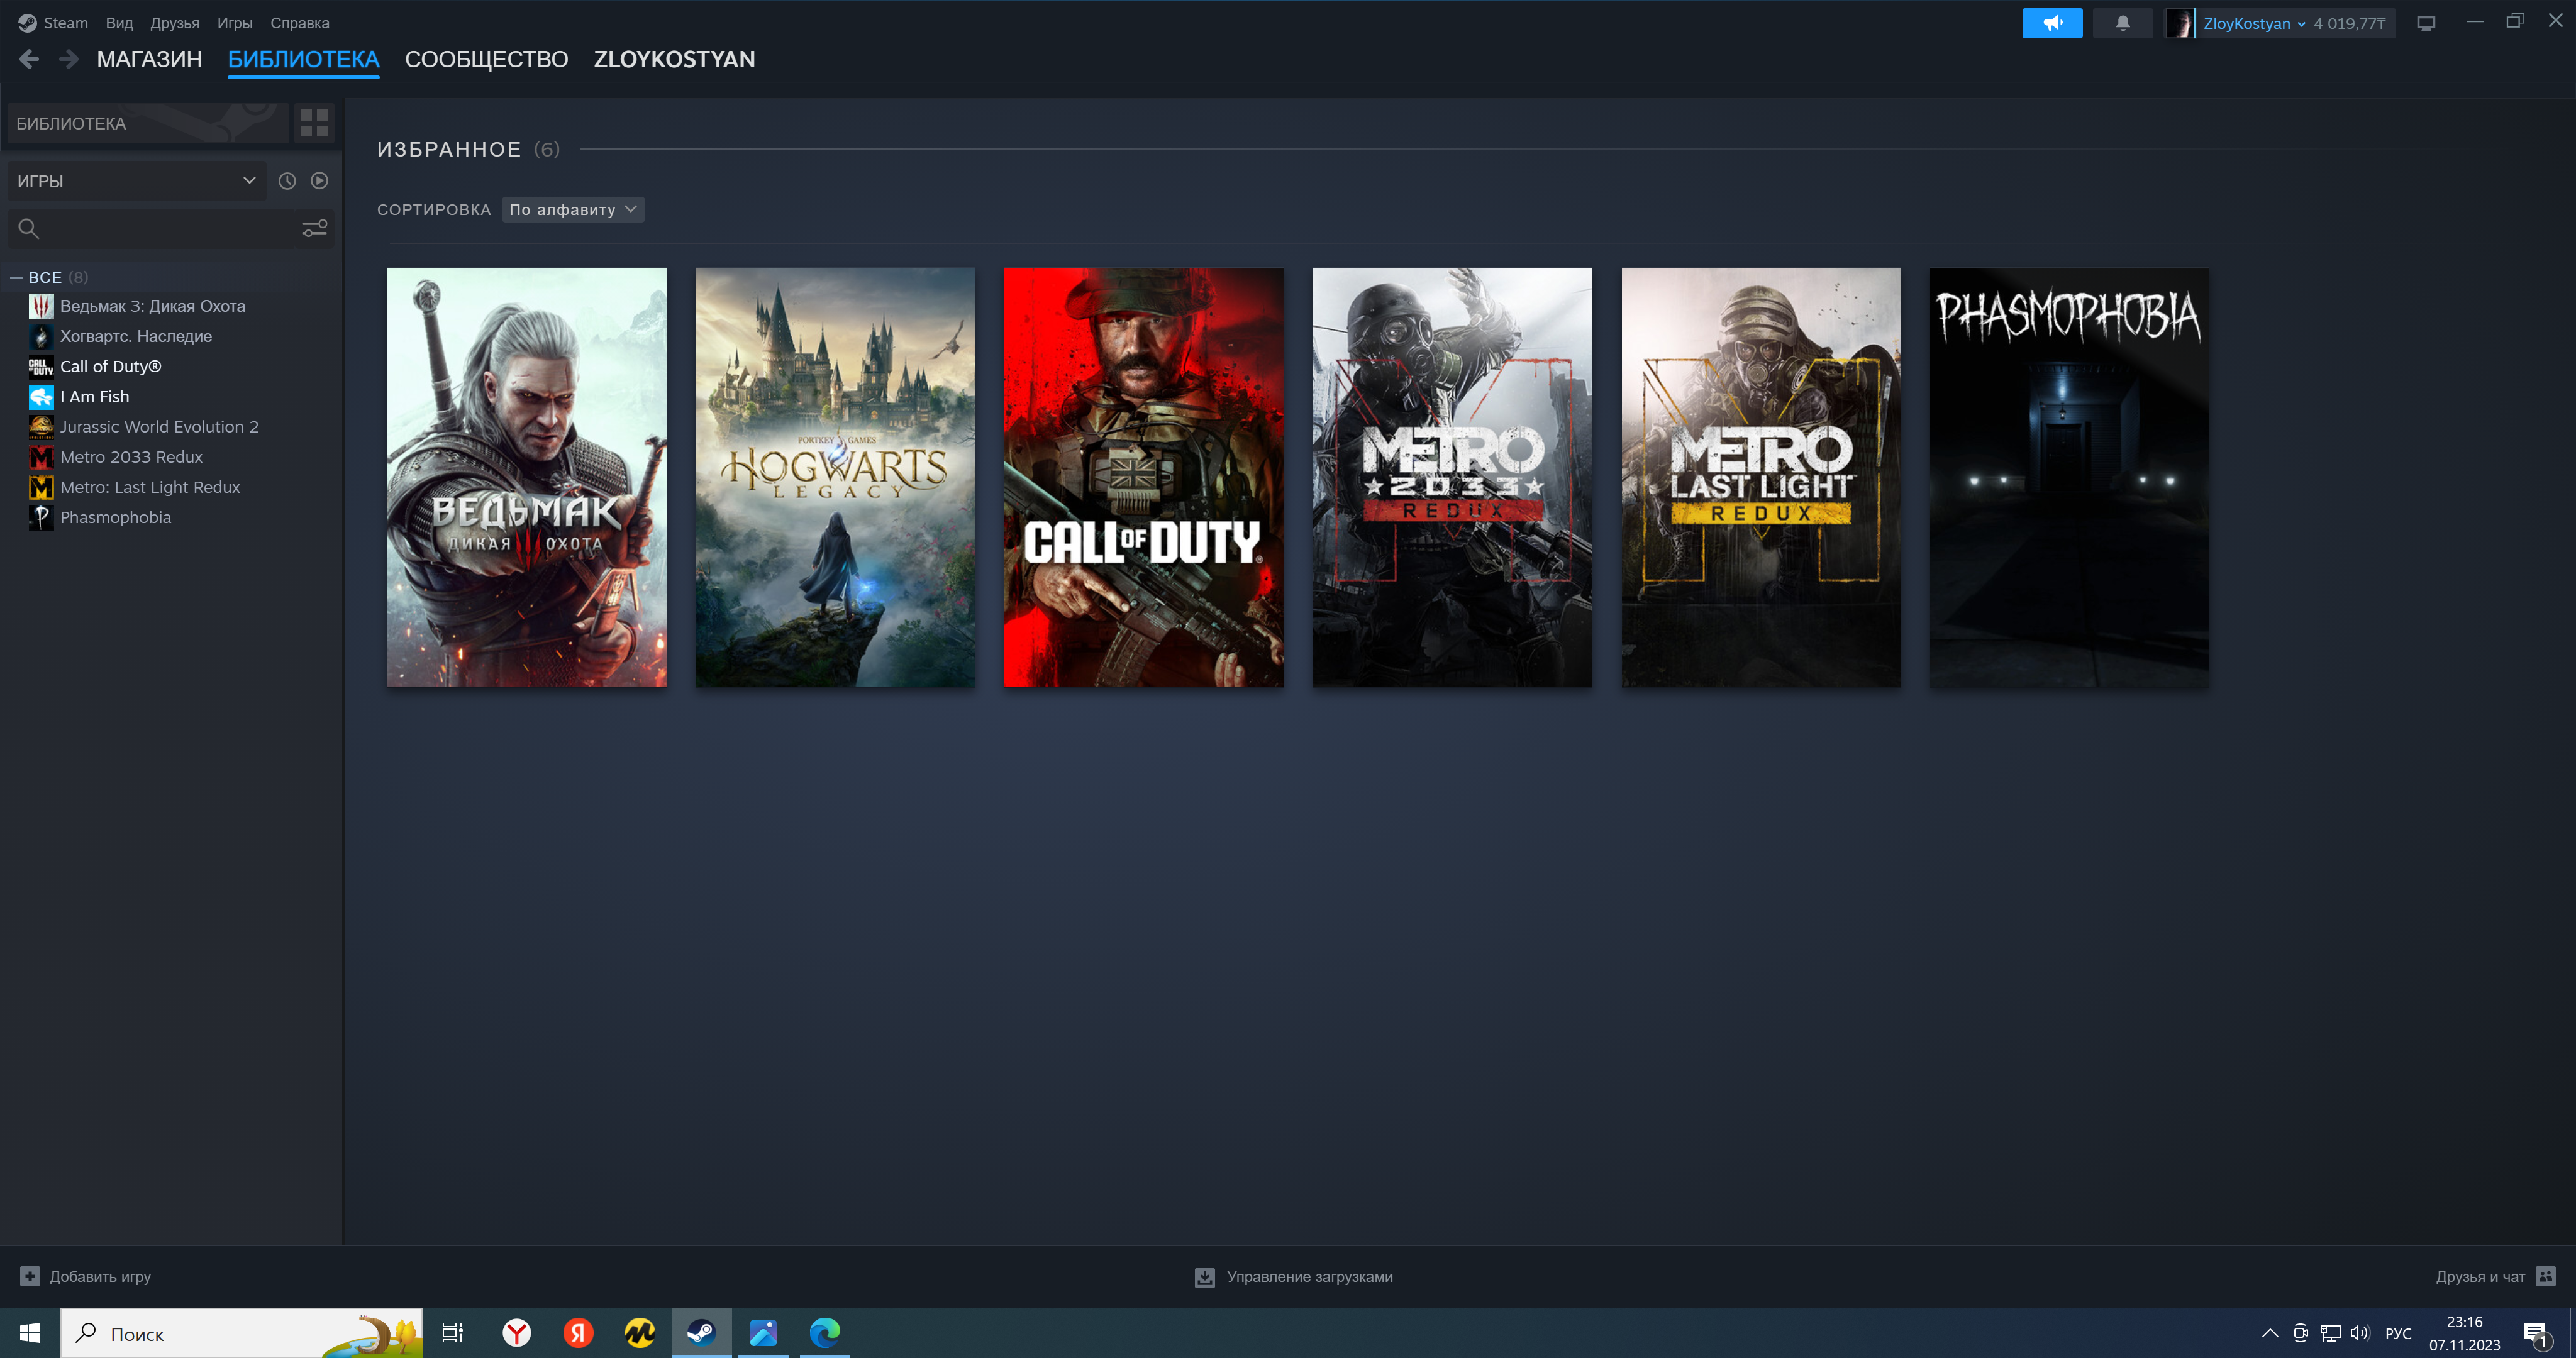Viewport: 2576px width, 1358px height.
Task: Switch to the БИБЛИОТЕКА tab
Action: [303, 60]
